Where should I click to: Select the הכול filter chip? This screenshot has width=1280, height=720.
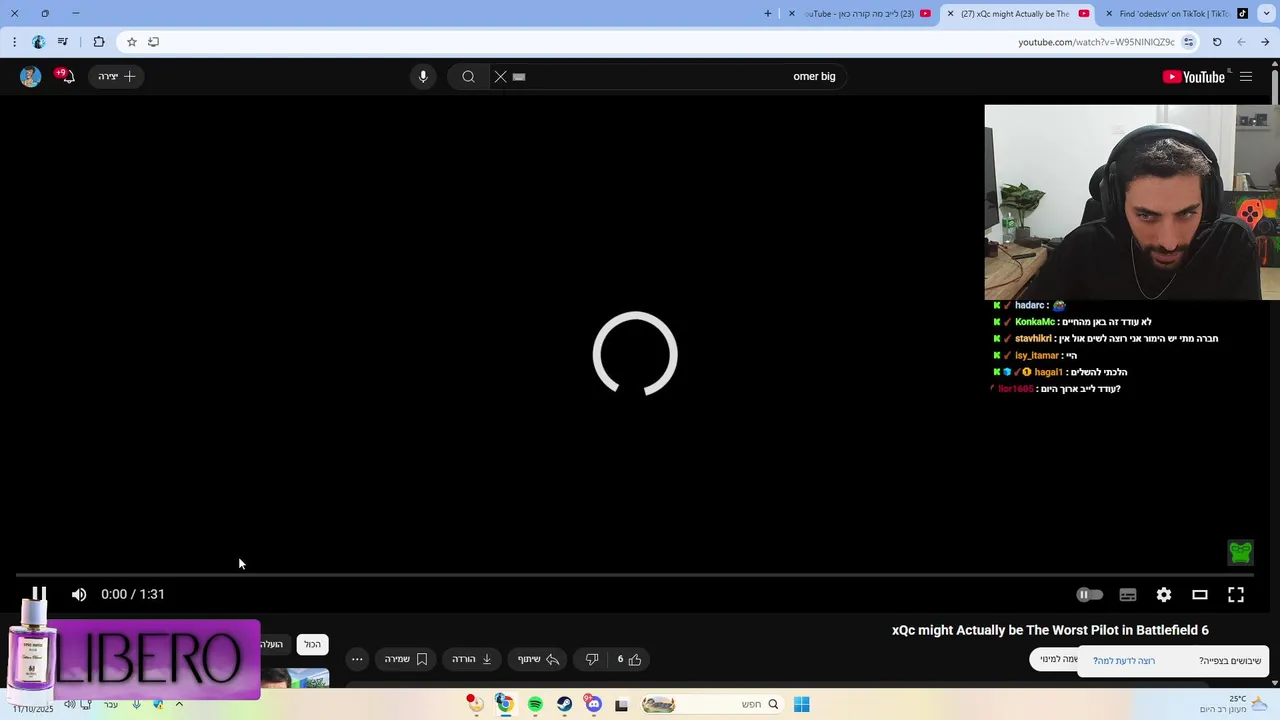pyautogui.click(x=313, y=644)
